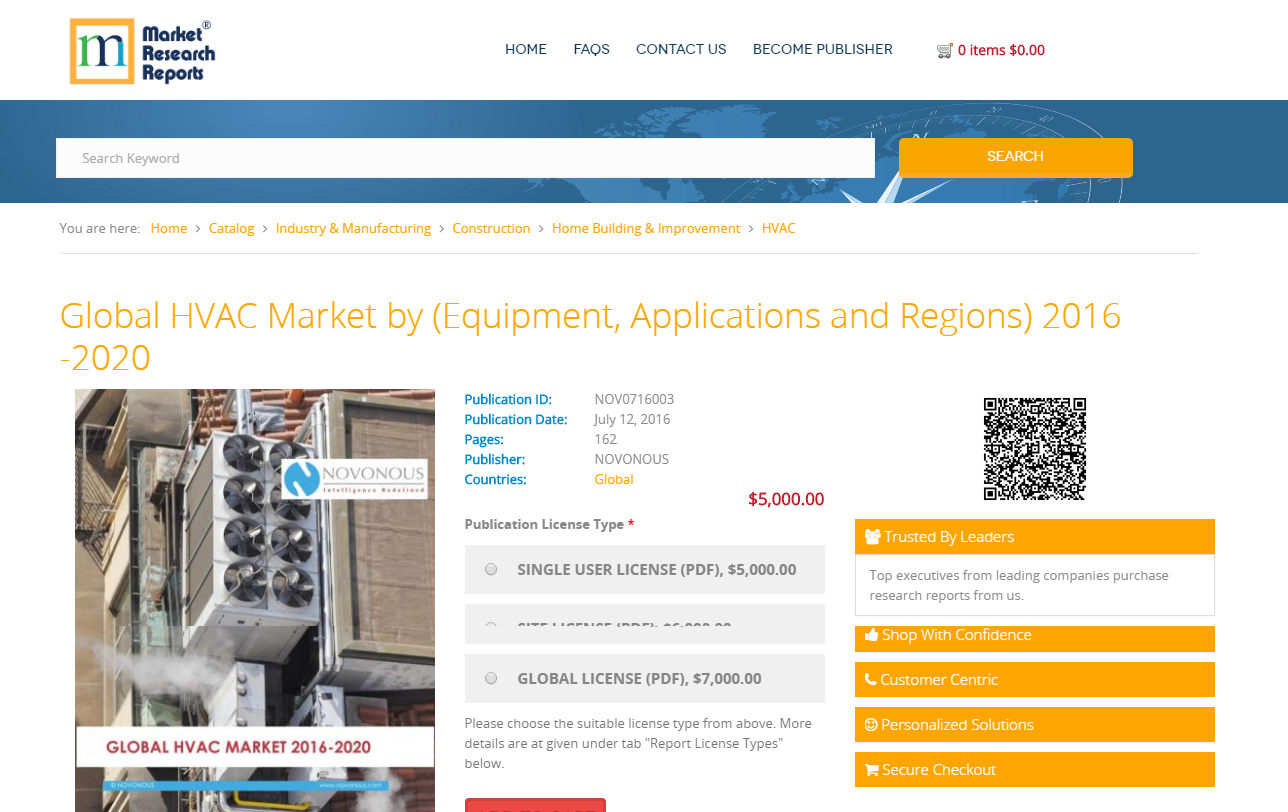
Task: Scan the QR code image
Action: pyautogui.click(x=1034, y=448)
